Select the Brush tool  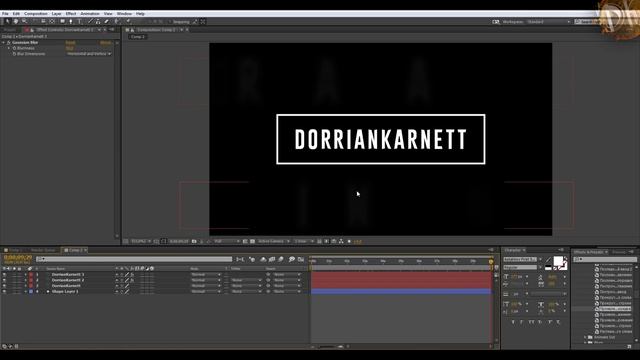click(x=90, y=21)
